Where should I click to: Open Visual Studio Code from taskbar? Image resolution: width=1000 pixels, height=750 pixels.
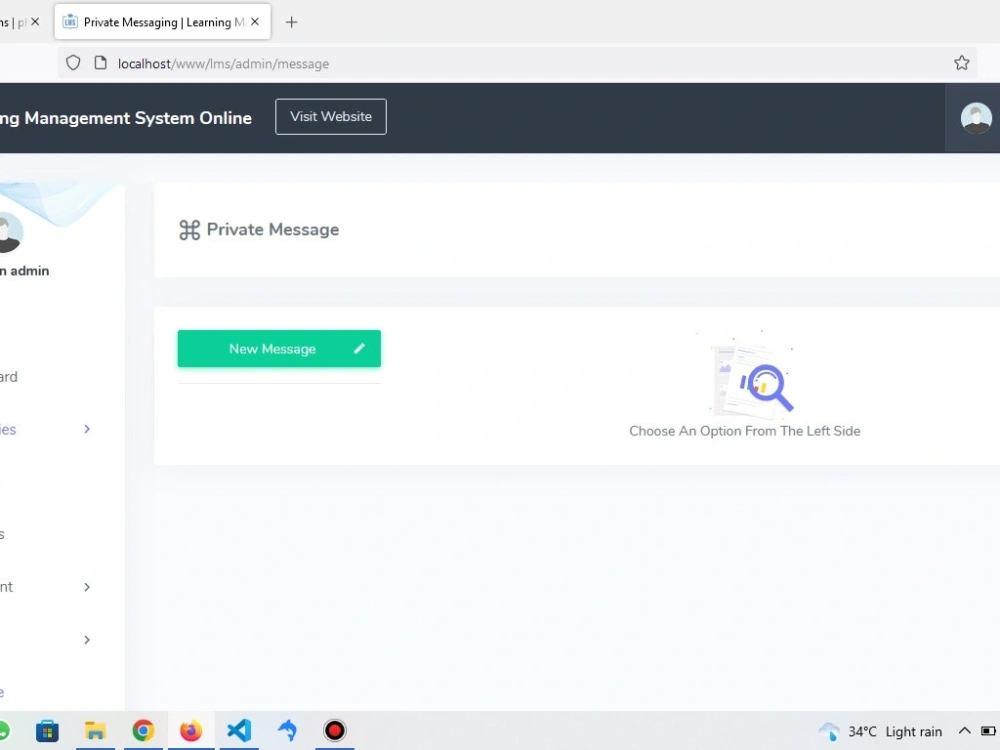pyautogui.click(x=239, y=731)
